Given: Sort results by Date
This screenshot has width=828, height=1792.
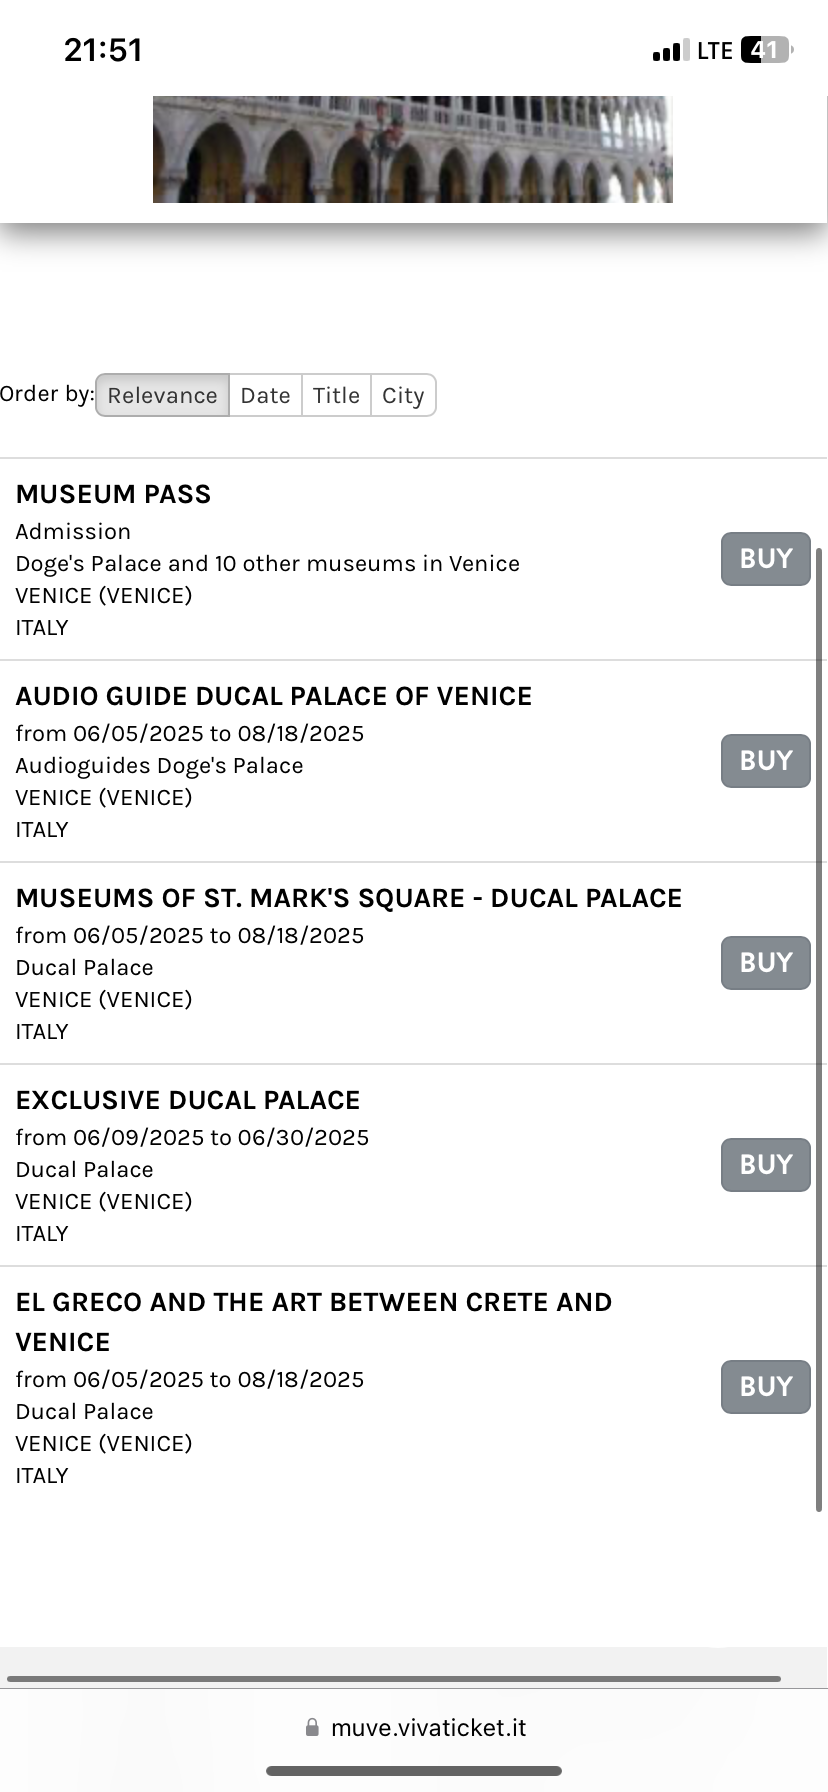Looking at the screenshot, I should tap(265, 396).
